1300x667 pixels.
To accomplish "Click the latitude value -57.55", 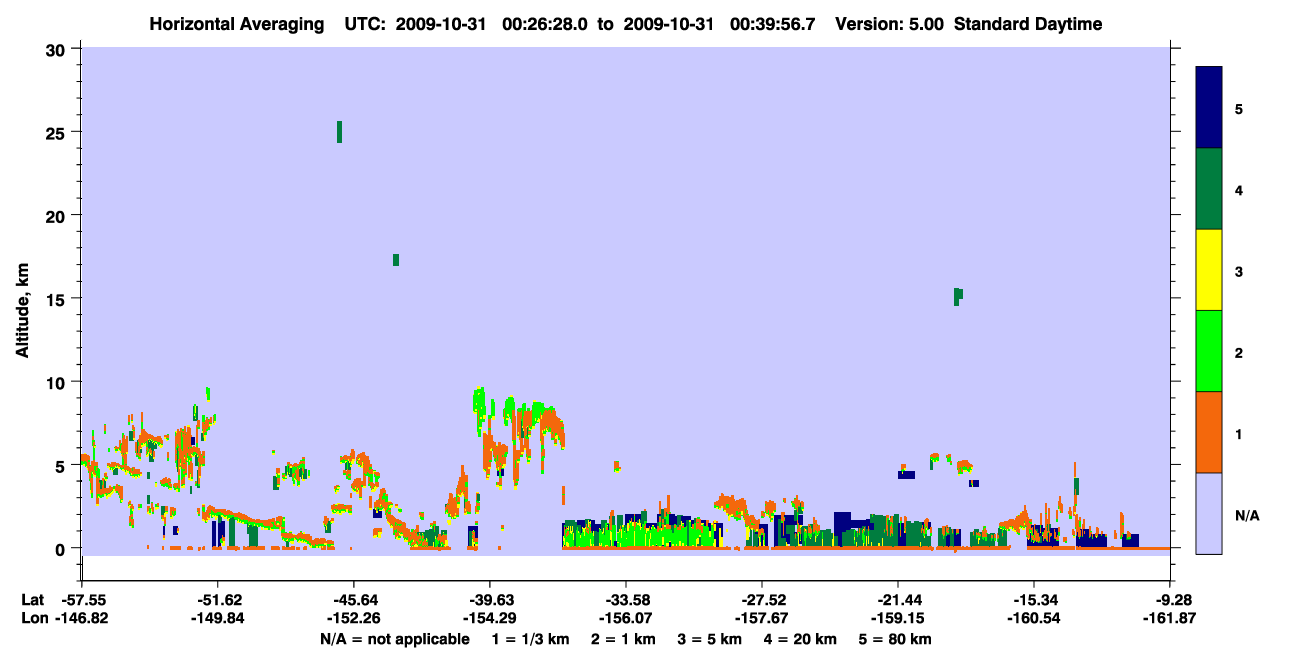I will coord(82,600).
